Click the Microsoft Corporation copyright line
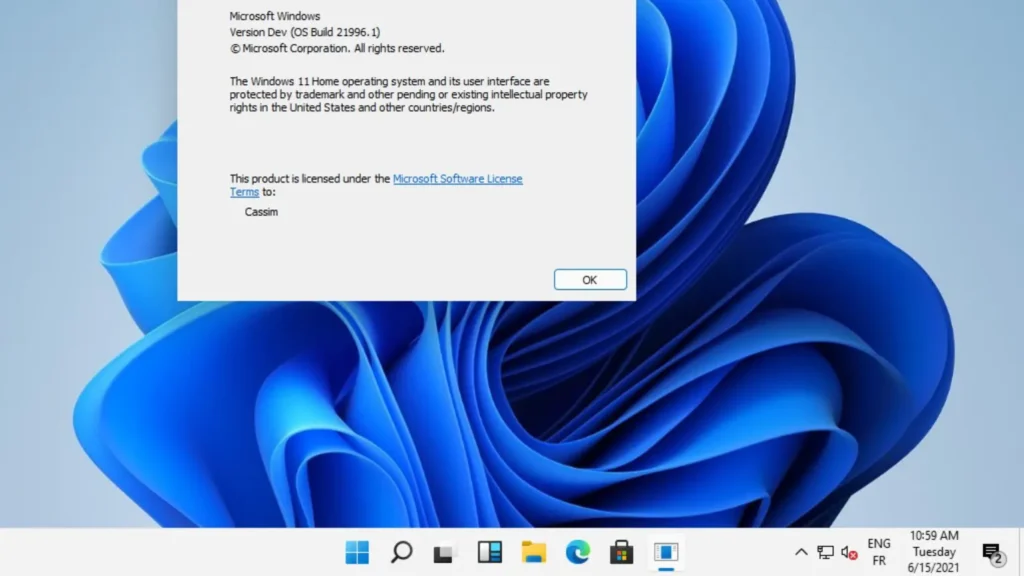 [337, 48]
